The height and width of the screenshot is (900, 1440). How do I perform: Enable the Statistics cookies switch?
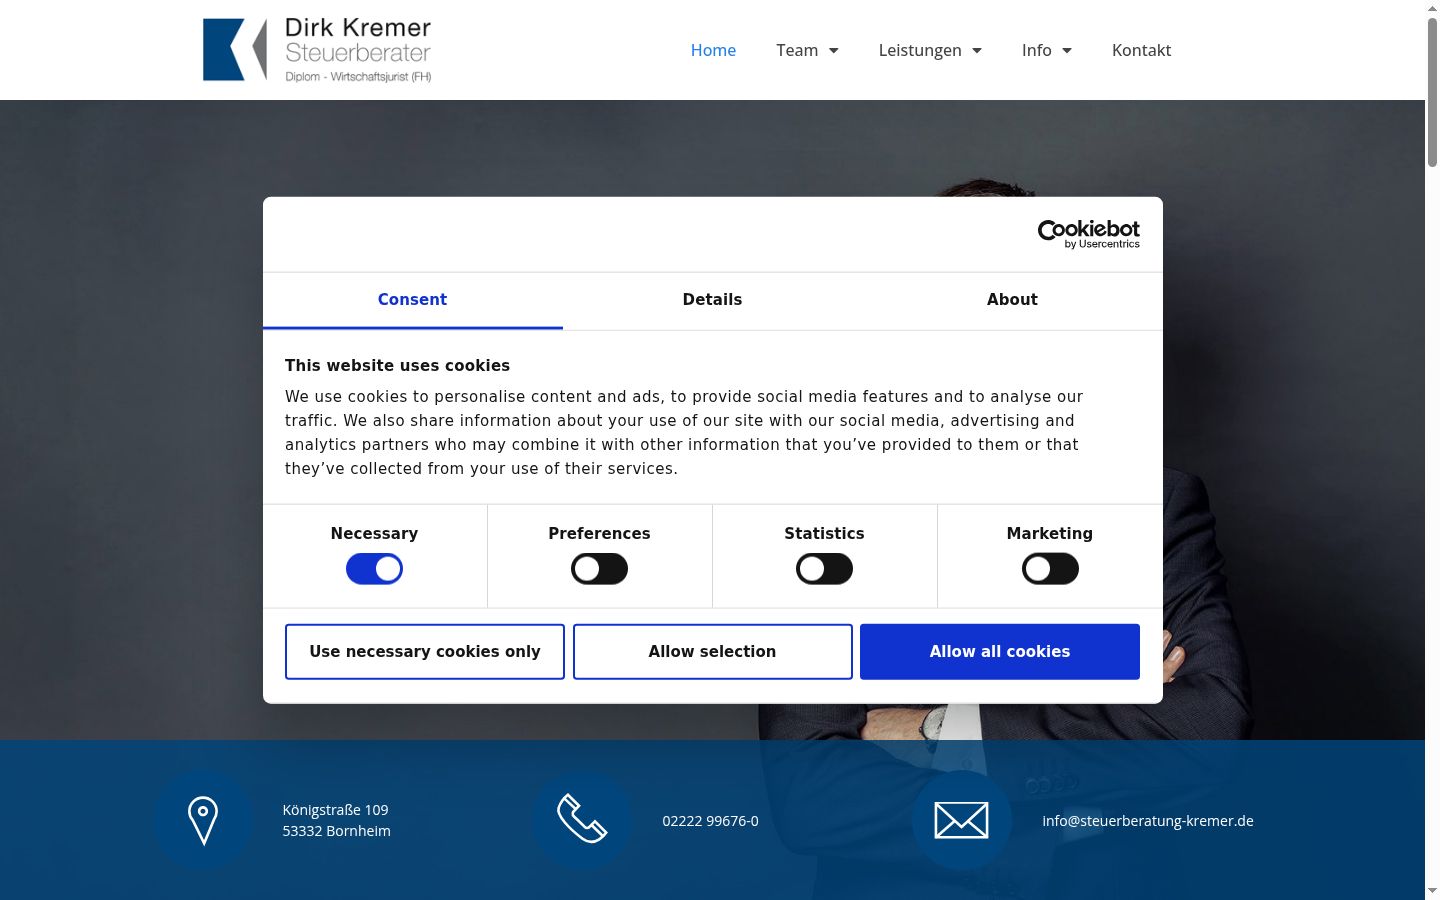point(824,569)
